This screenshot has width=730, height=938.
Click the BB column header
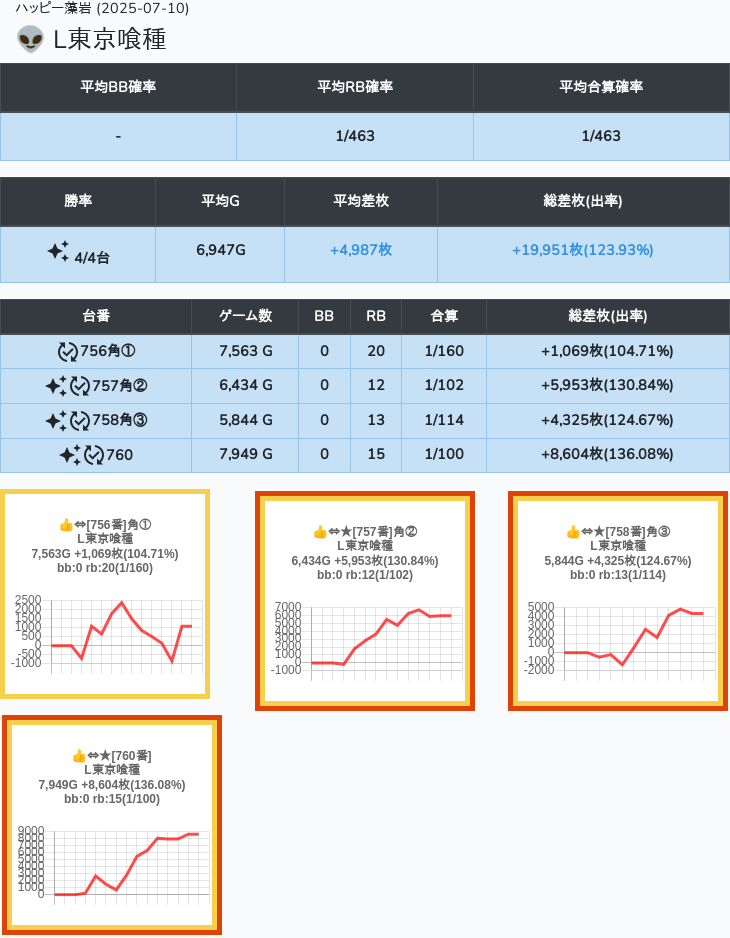[324, 316]
